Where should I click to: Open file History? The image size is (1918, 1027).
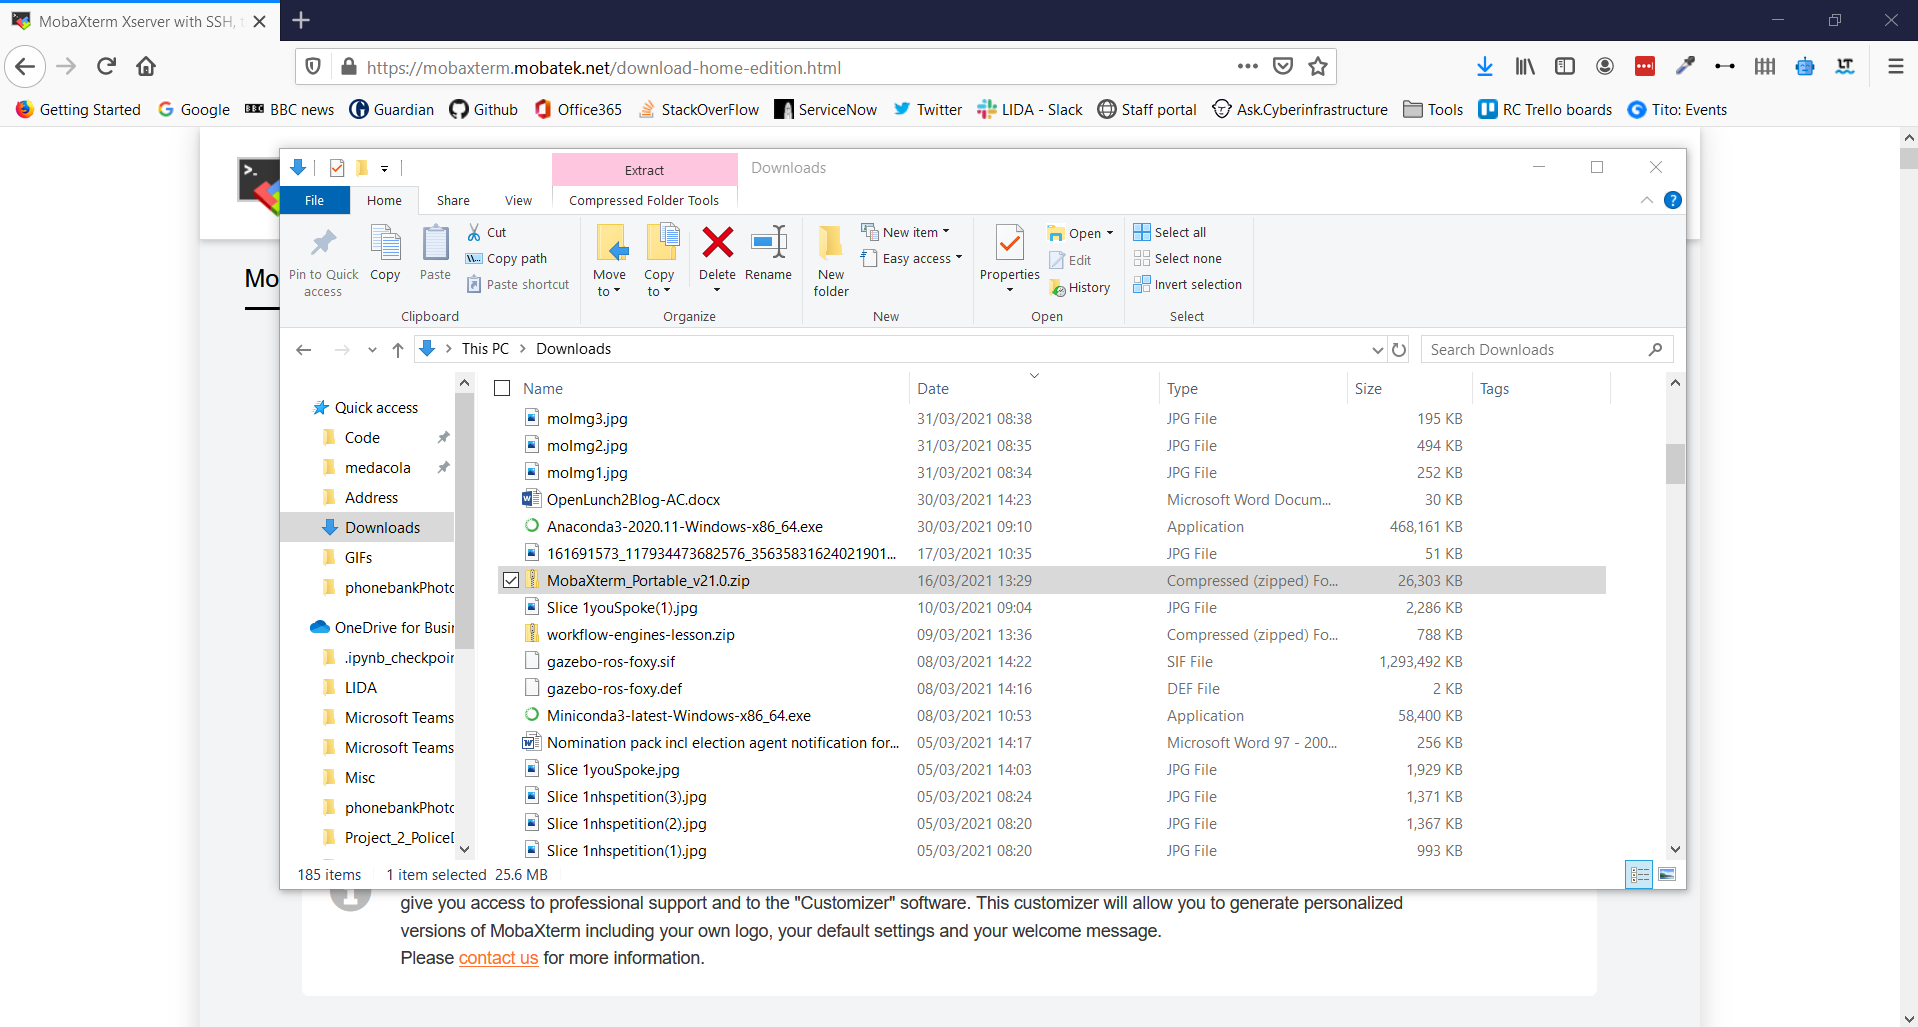click(x=1079, y=287)
